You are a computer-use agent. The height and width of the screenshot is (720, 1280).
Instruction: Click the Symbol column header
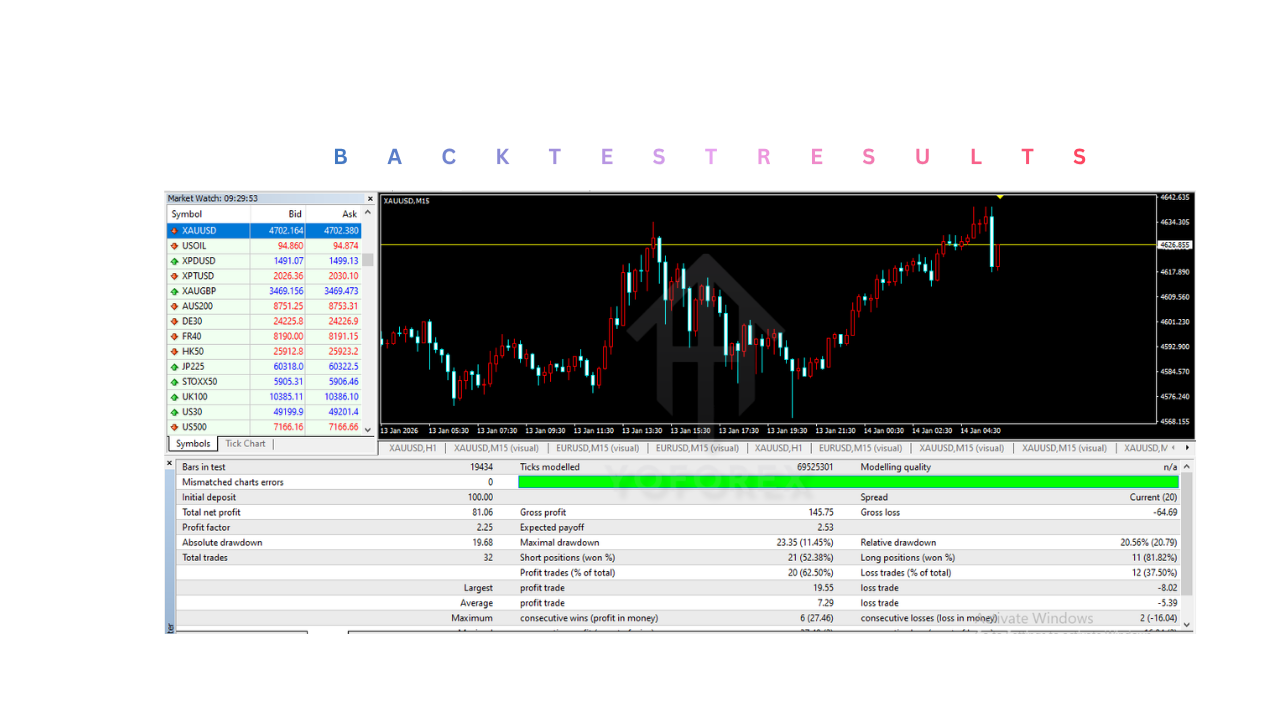186,213
